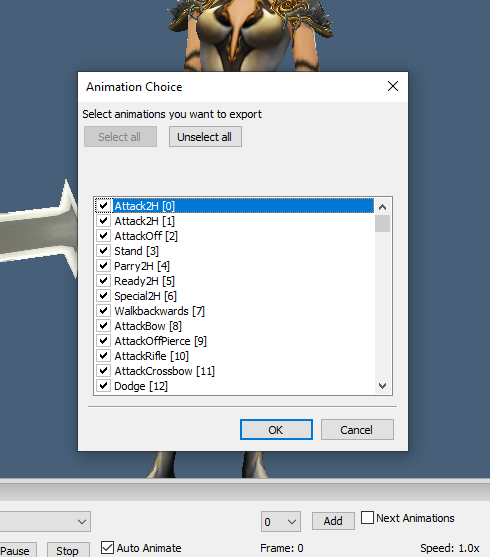
Task: Click the list scrollbar down arrow
Action: (382, 386)
